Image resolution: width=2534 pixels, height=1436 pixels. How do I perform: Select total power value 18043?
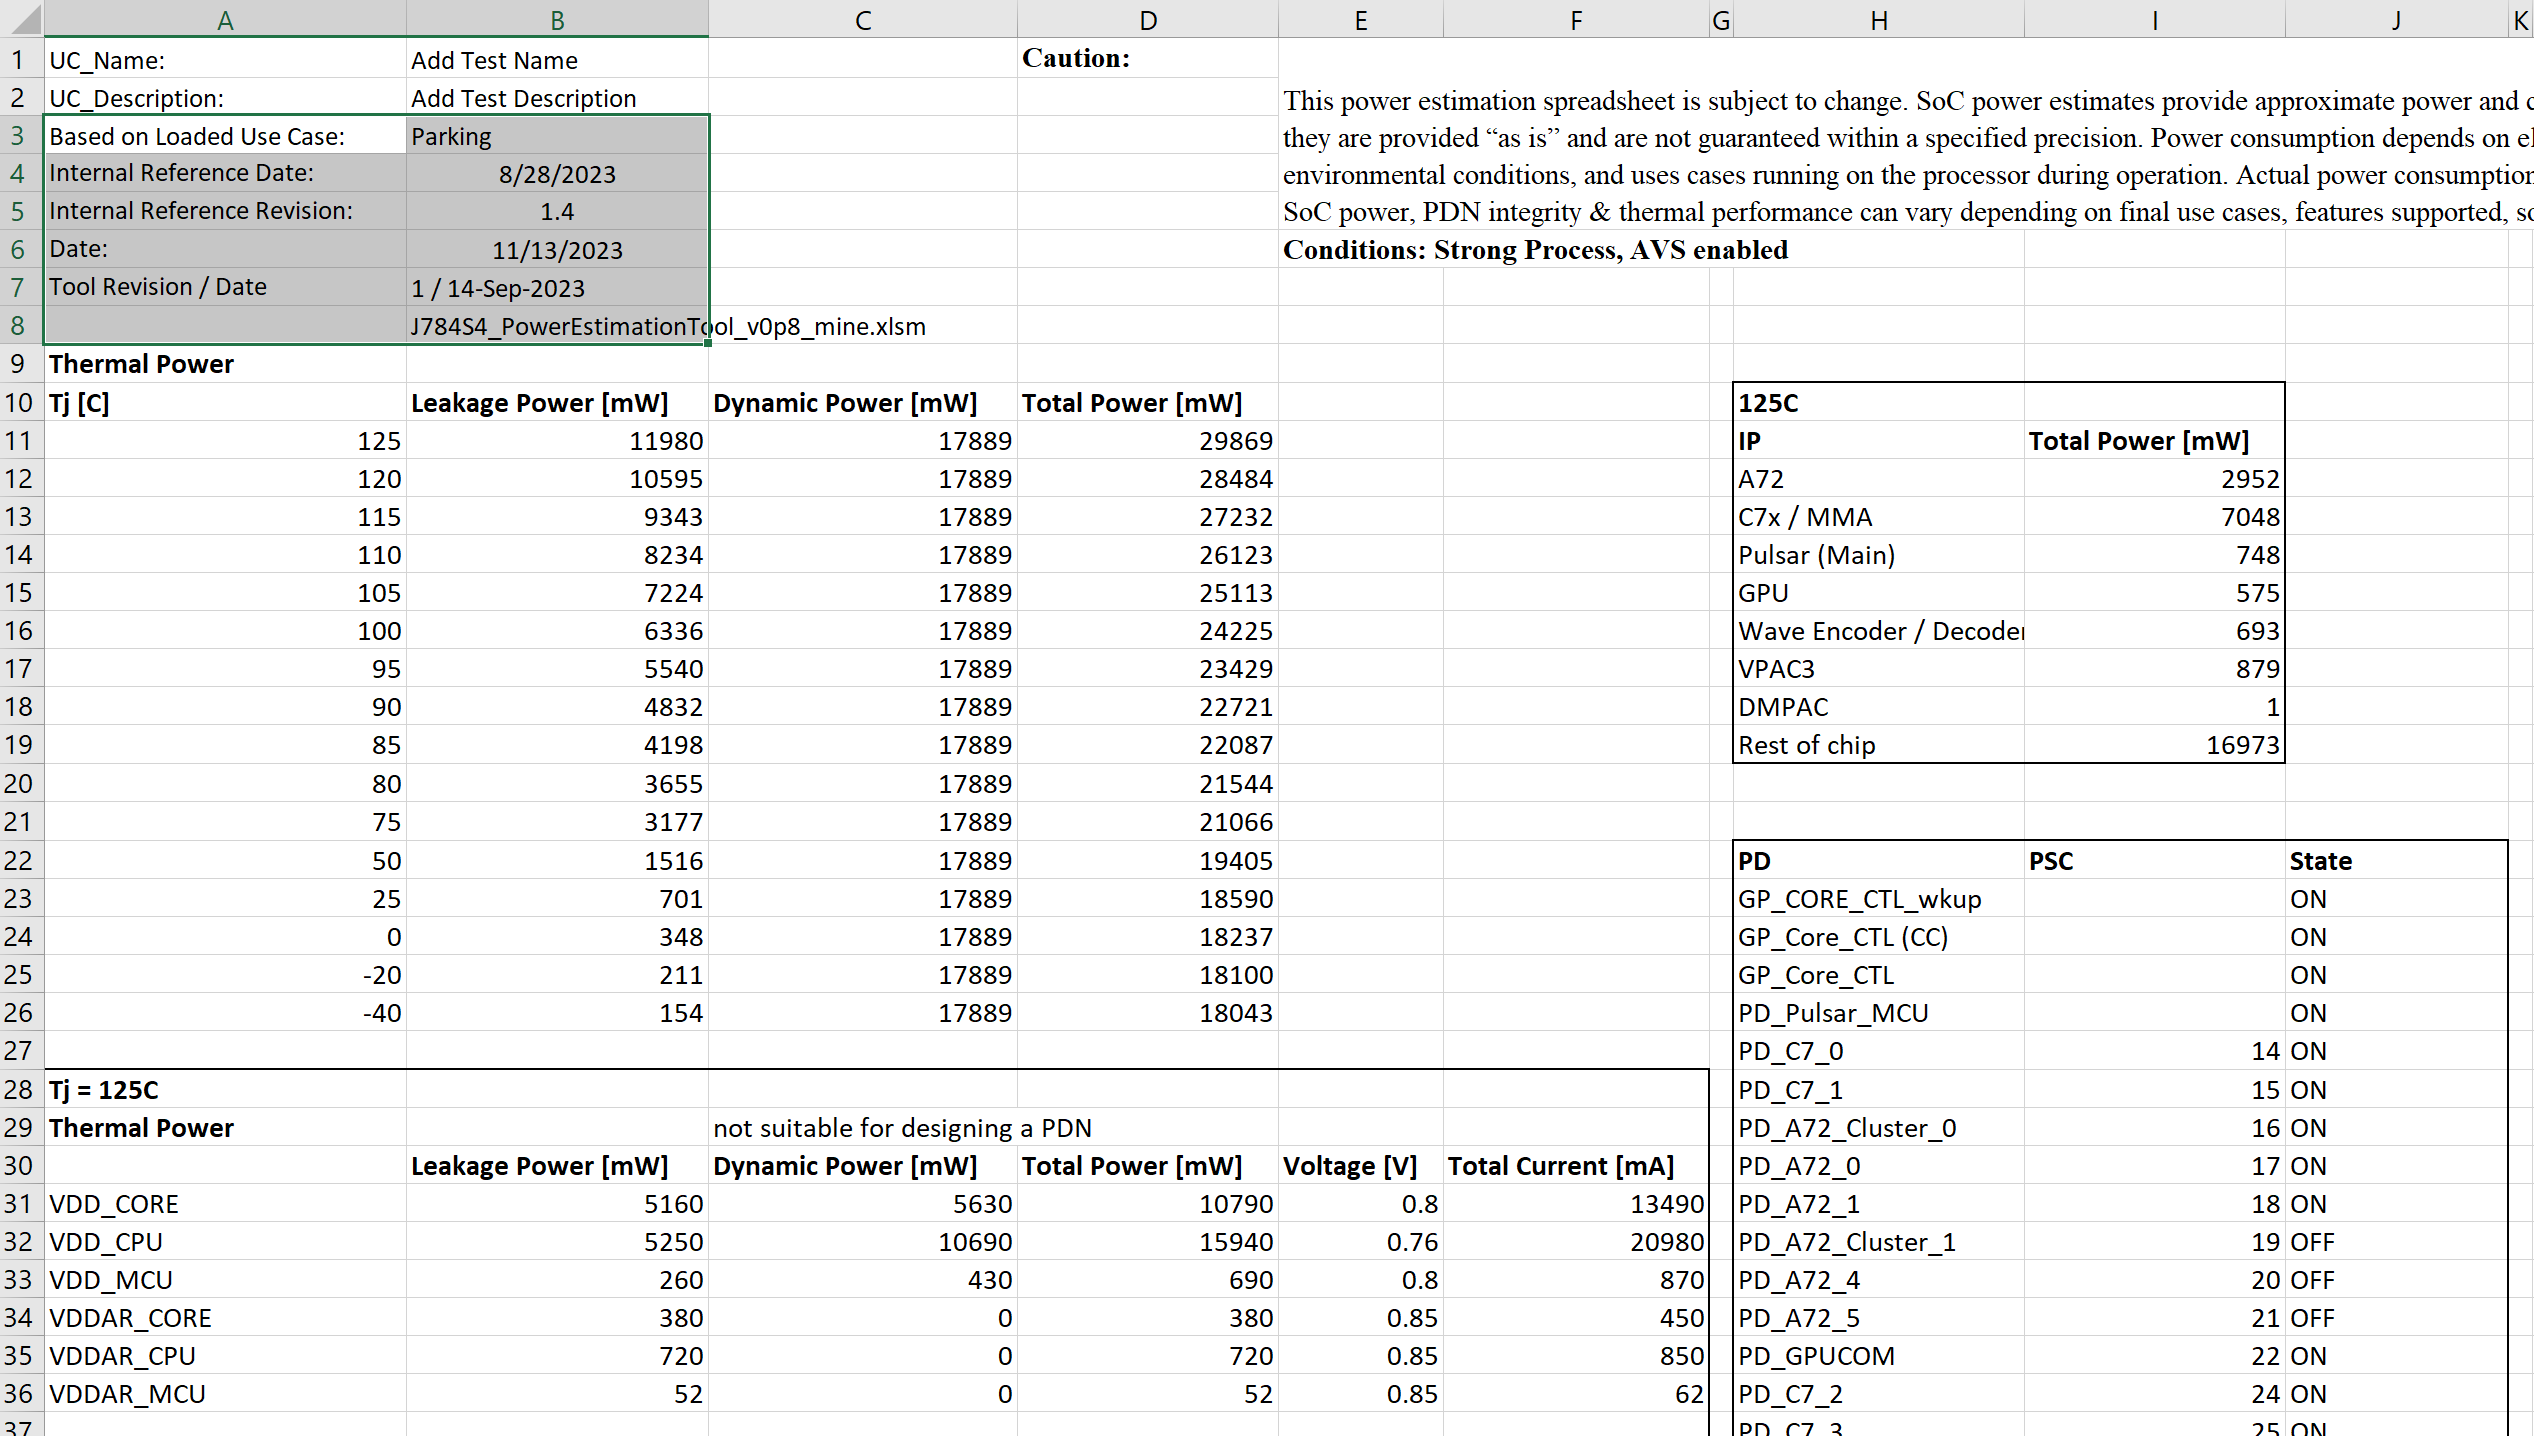click(x=1148, y=1013)
